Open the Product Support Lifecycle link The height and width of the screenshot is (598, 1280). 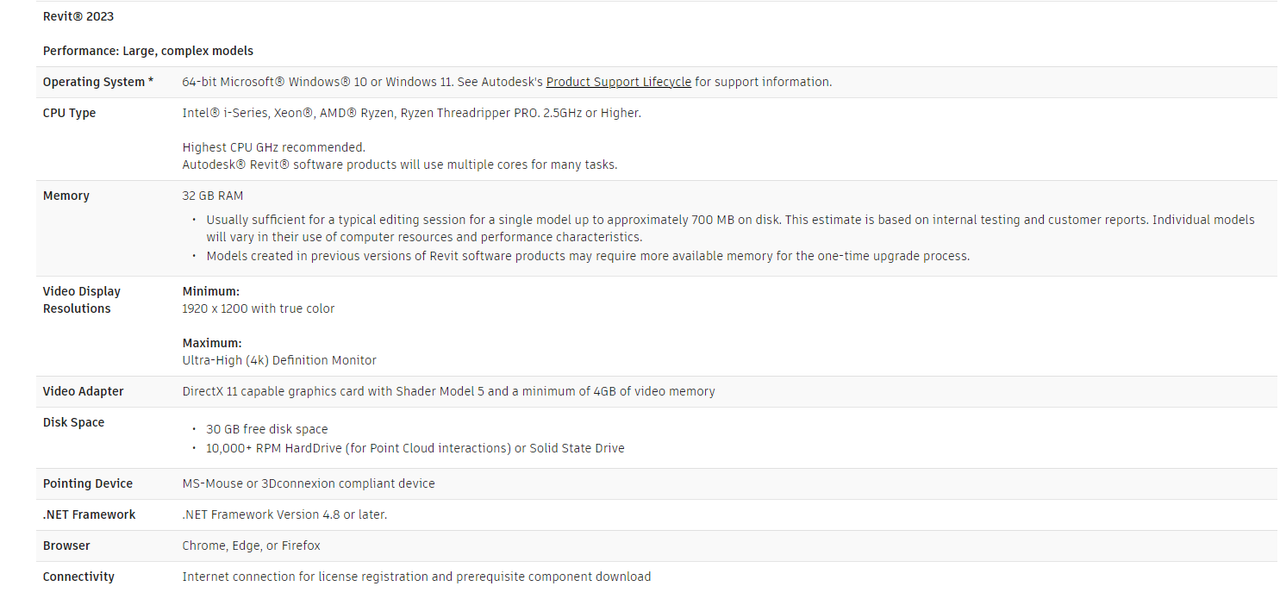(x=618, y=82)
